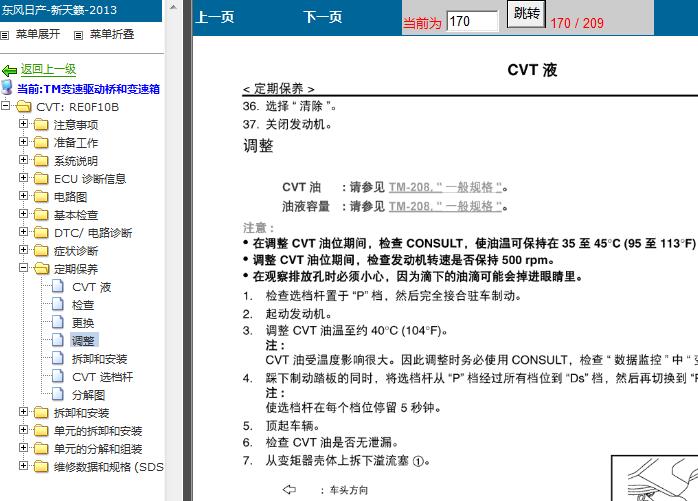Click the 准备工作 folder icon
The height and width of the screenshot is (501, 698).
tap(41, 143)
